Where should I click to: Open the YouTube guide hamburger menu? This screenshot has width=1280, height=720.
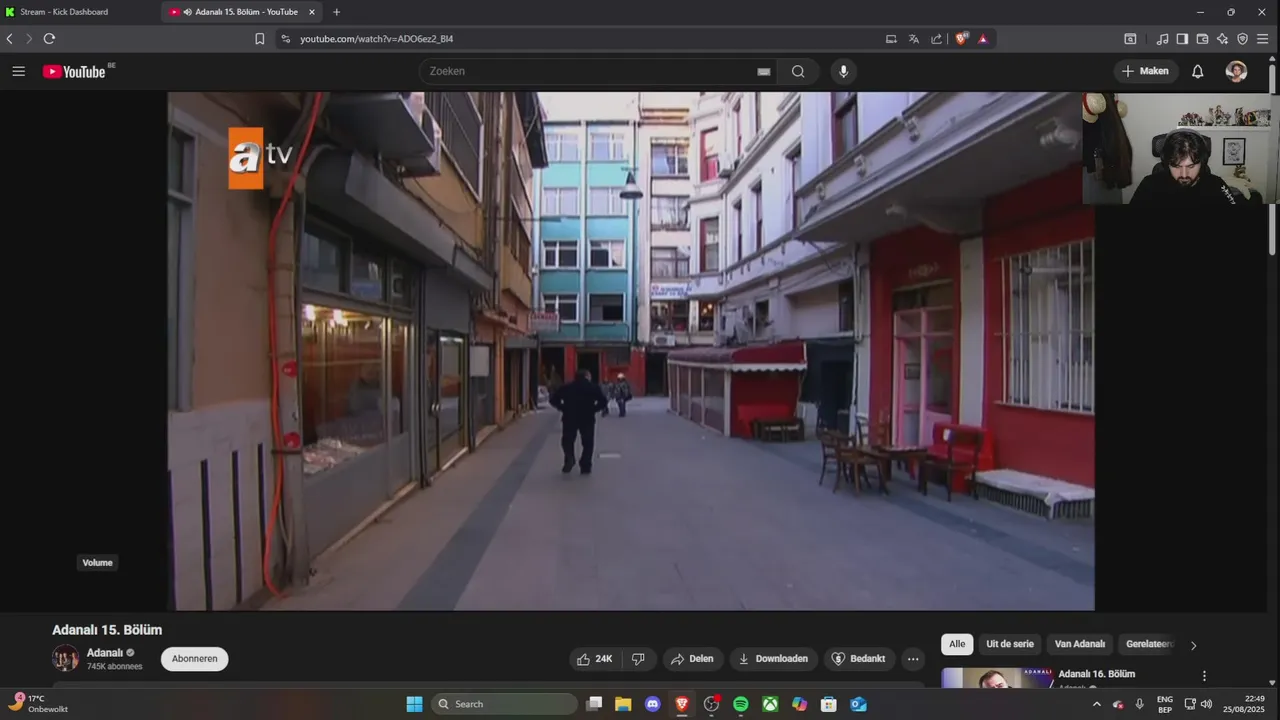18,71
